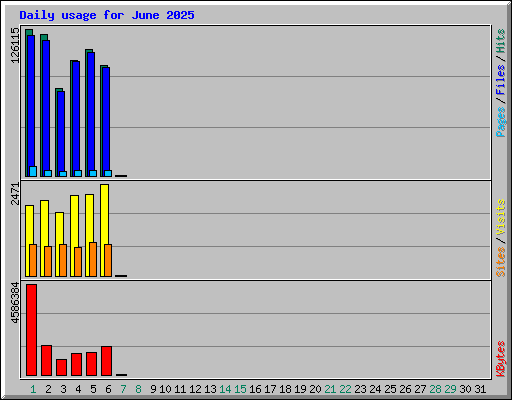Click the 'Sites / Visits' legend label
The image size is (512, 400).
[x=500, y=238]
